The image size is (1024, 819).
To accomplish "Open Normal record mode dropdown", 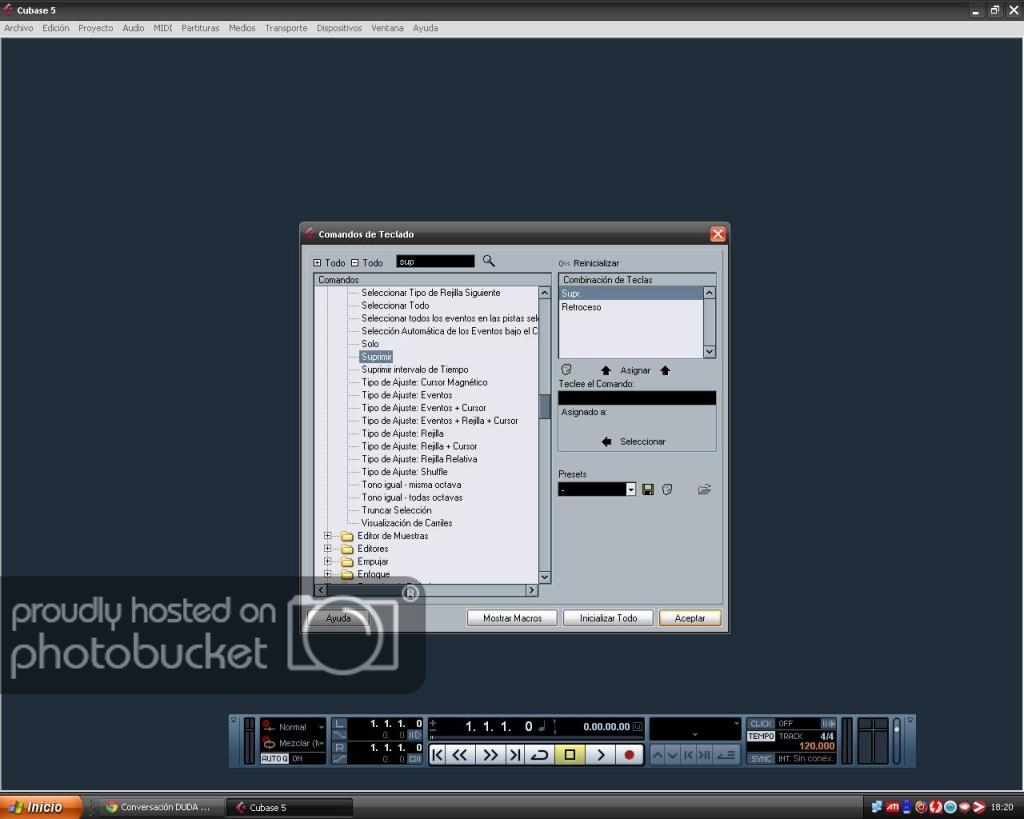I will (x=321, y=727).
